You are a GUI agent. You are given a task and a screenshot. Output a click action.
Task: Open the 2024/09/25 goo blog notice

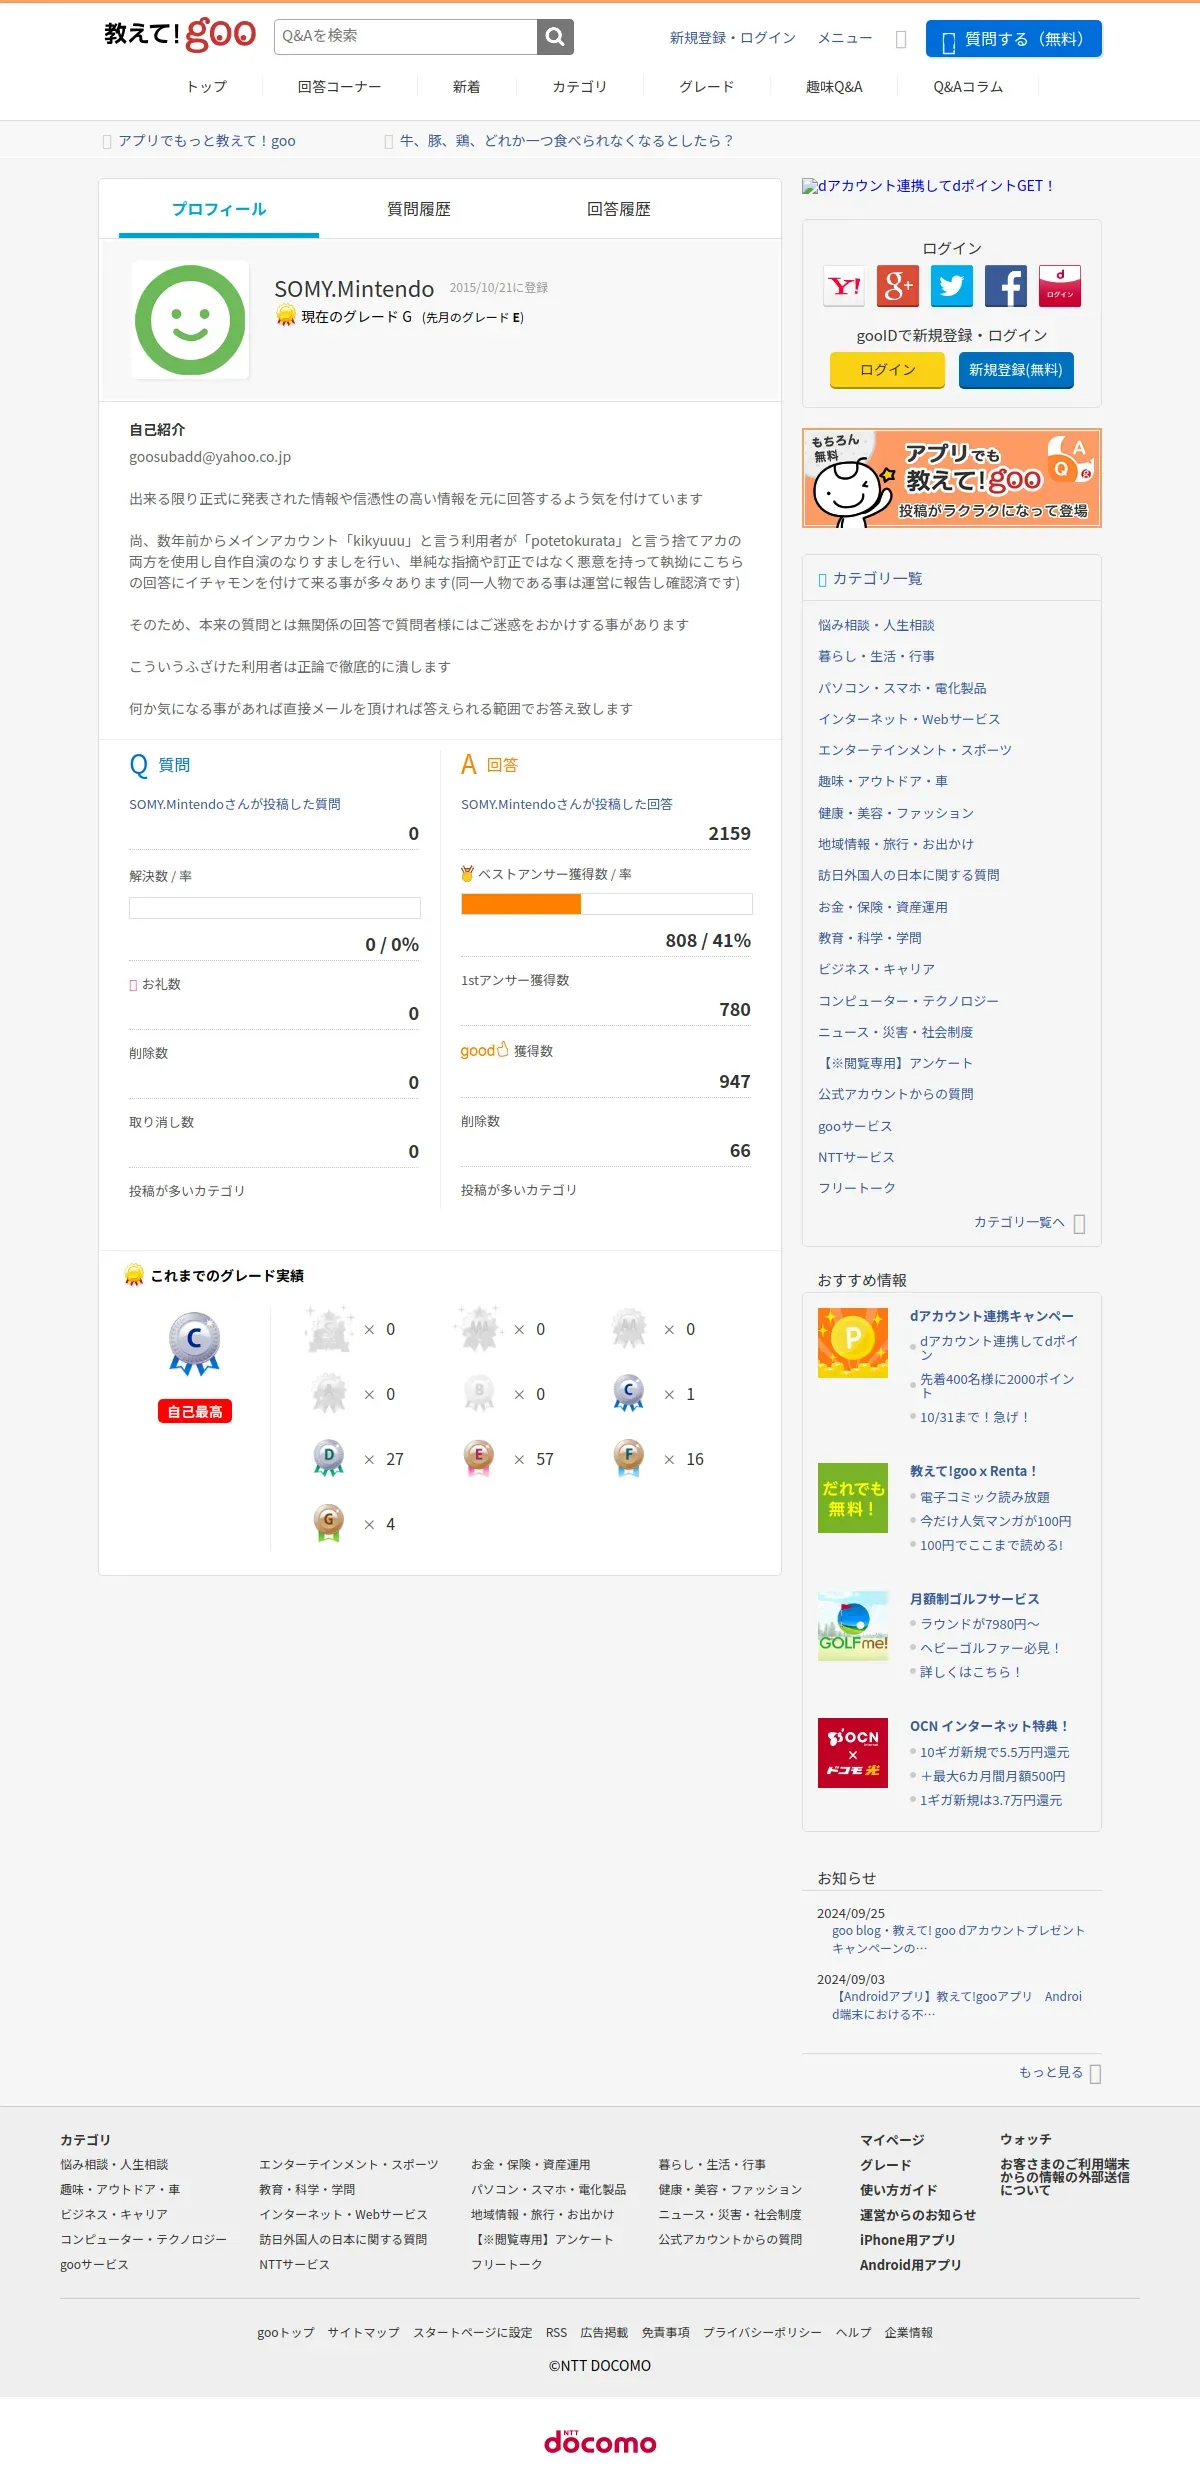[x=958, y=1939]
